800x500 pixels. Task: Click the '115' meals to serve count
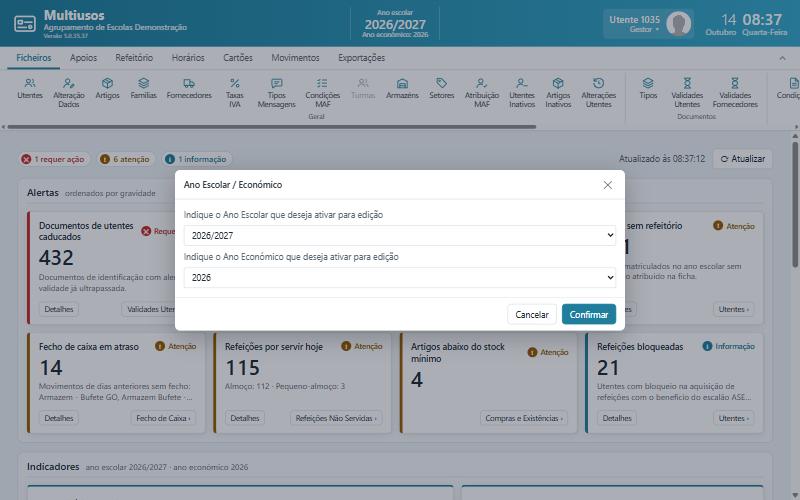(x=242, y=368)
